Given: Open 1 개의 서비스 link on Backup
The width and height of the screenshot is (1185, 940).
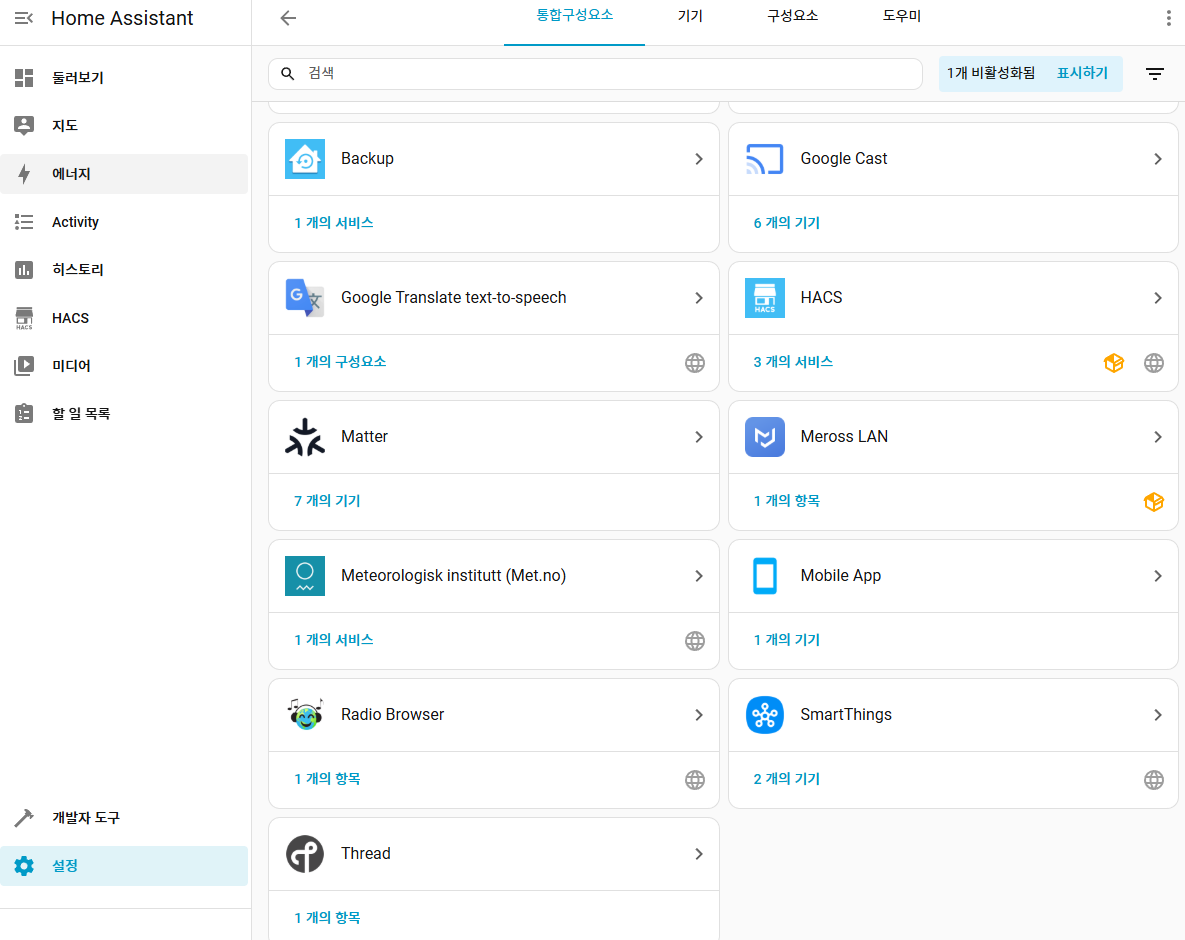Looking at the screenshot, I should tap(334, 223).
